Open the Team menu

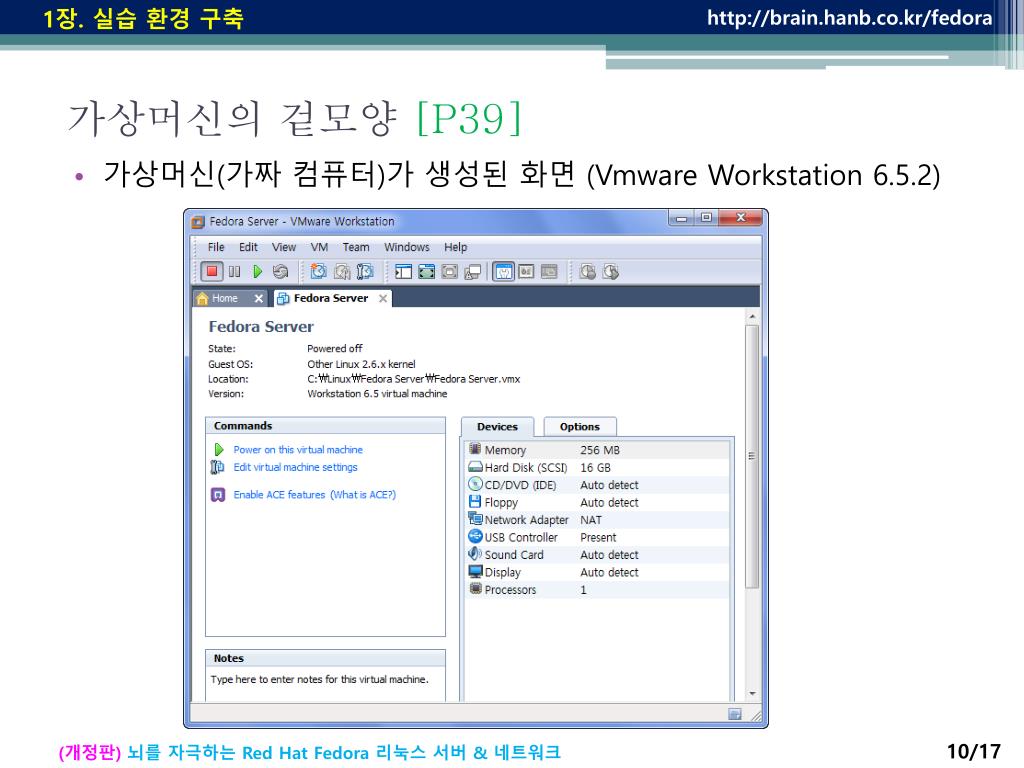coord(356,247)
